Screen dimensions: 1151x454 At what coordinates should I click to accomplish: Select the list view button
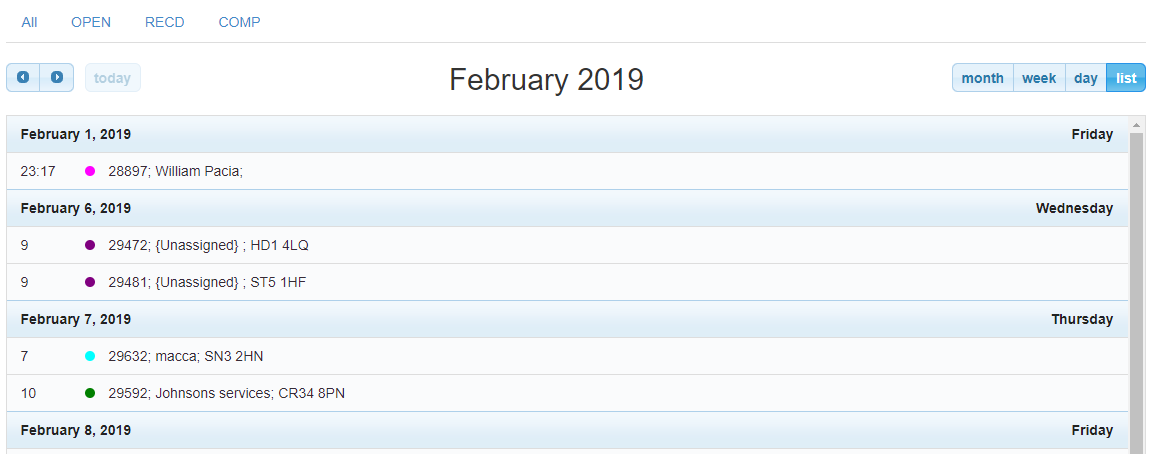pyautogui.click(x=1125, y=78)
